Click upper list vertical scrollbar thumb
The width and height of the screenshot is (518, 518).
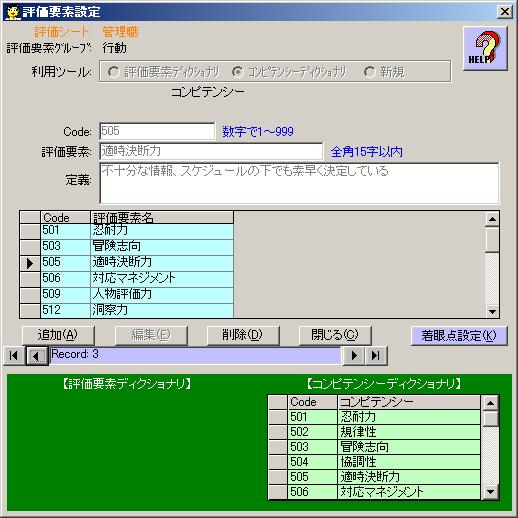(492, 239)
